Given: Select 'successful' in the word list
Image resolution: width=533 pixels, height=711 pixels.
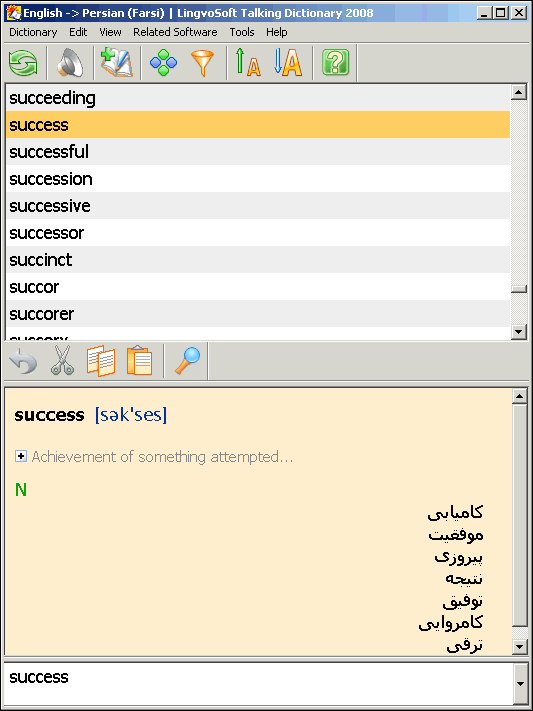Looking at the screenshot, I should click(258, 151).
